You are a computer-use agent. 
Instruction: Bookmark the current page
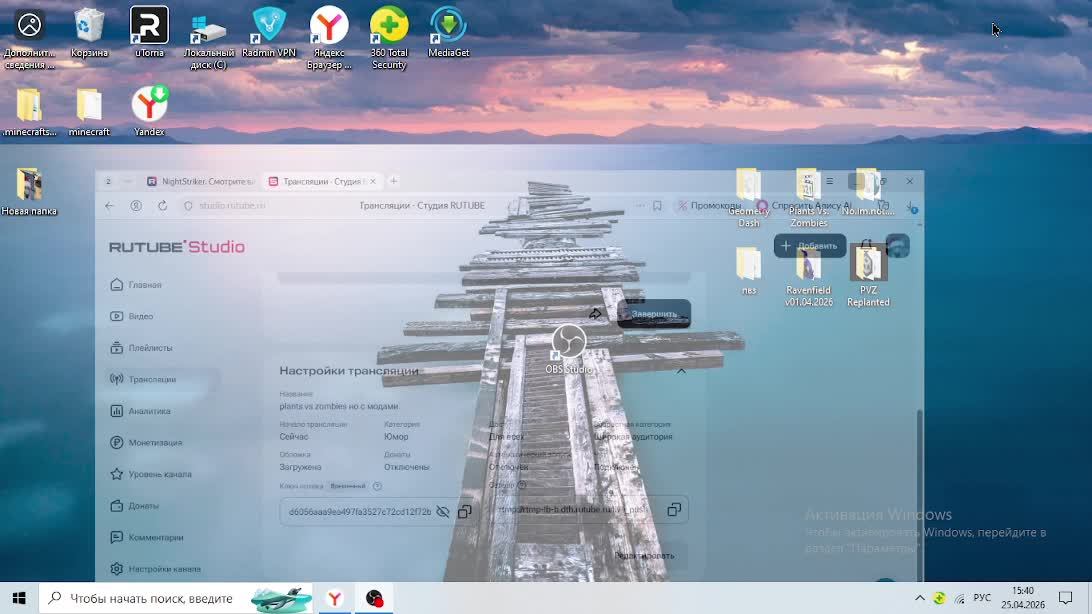pyautogui.click(x=657, y=206)
